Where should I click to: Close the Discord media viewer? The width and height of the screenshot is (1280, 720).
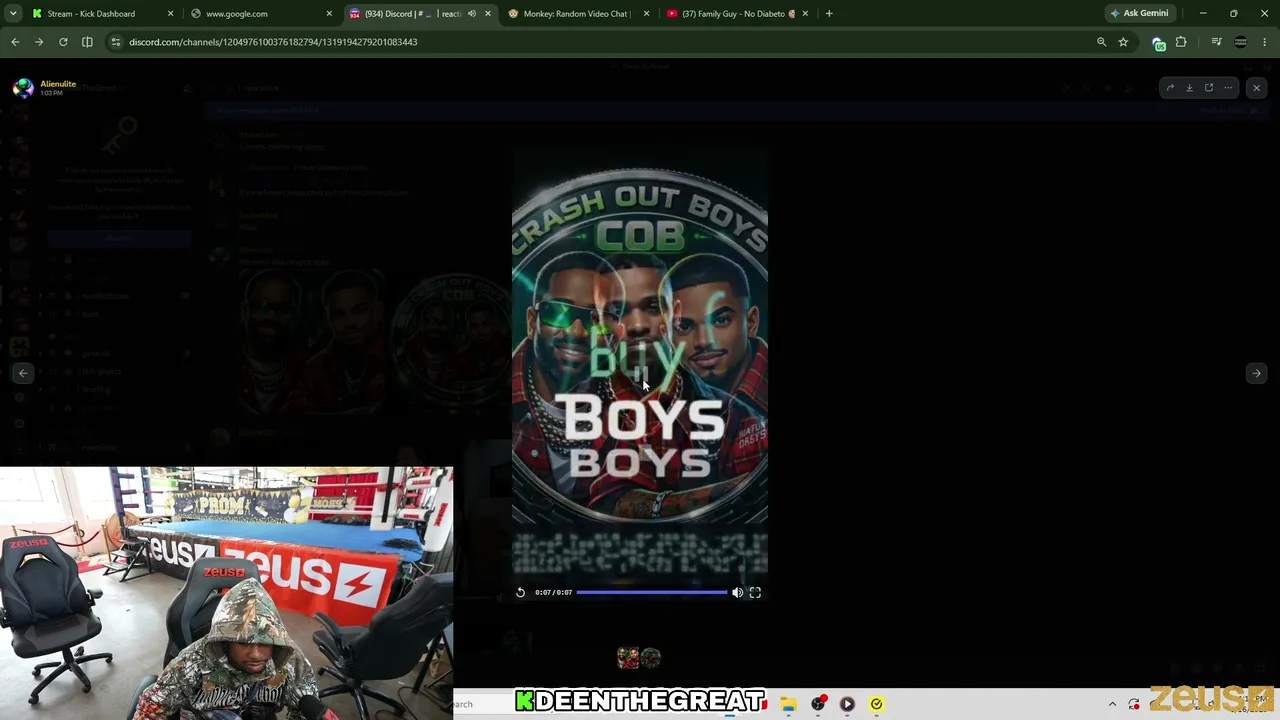1257,88
